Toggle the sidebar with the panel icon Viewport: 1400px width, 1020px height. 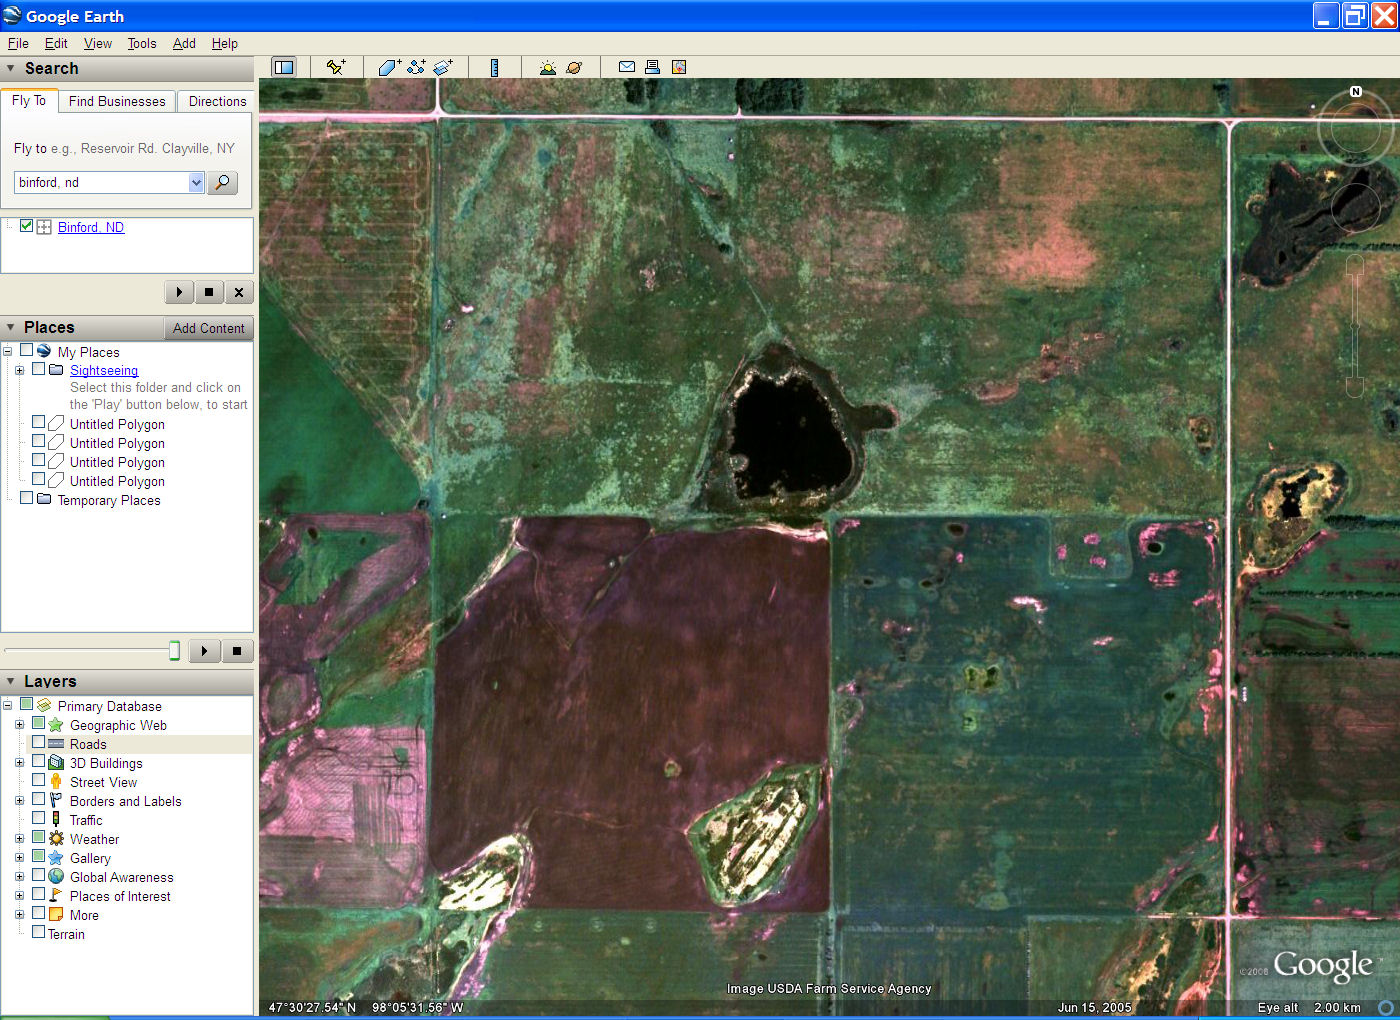pyautogui.click(x=284, y=67)
